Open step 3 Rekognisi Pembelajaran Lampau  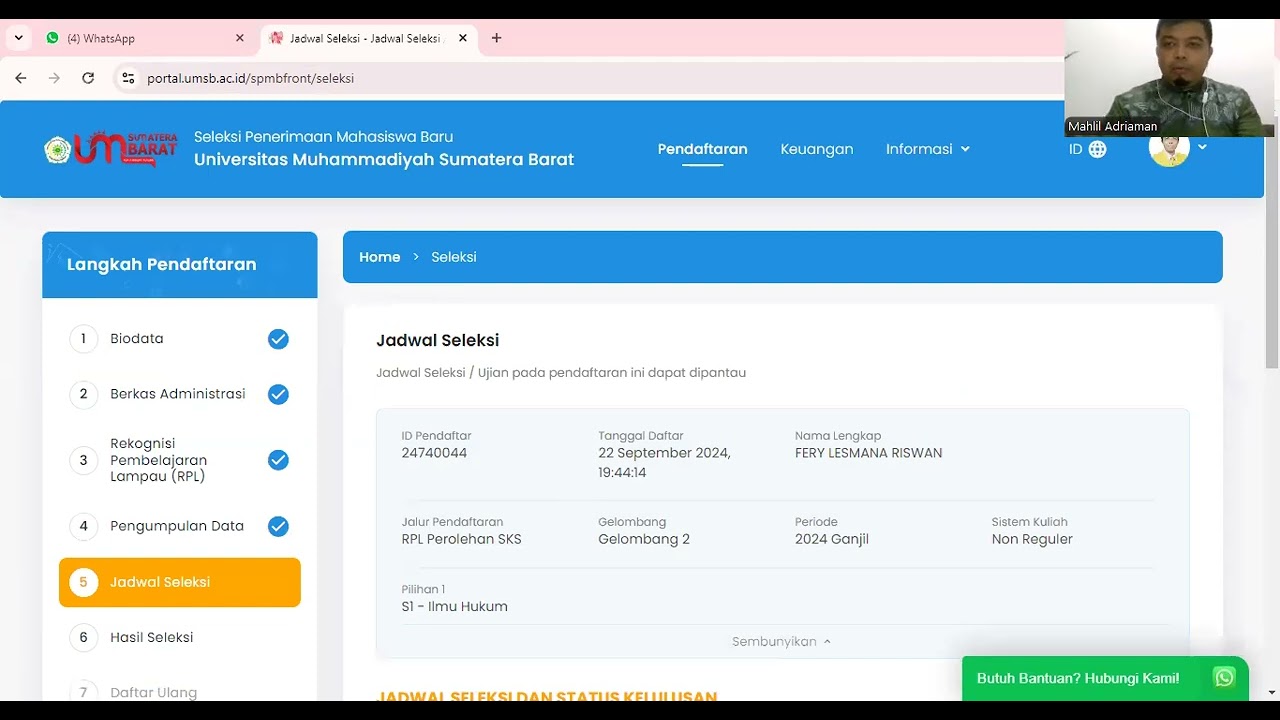(x=179, y=460)
